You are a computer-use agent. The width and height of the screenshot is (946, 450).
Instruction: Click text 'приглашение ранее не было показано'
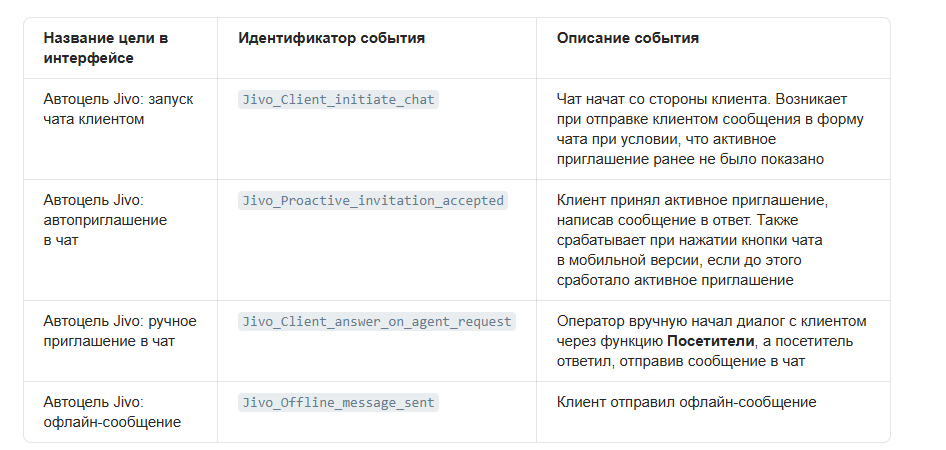point(690,159)
